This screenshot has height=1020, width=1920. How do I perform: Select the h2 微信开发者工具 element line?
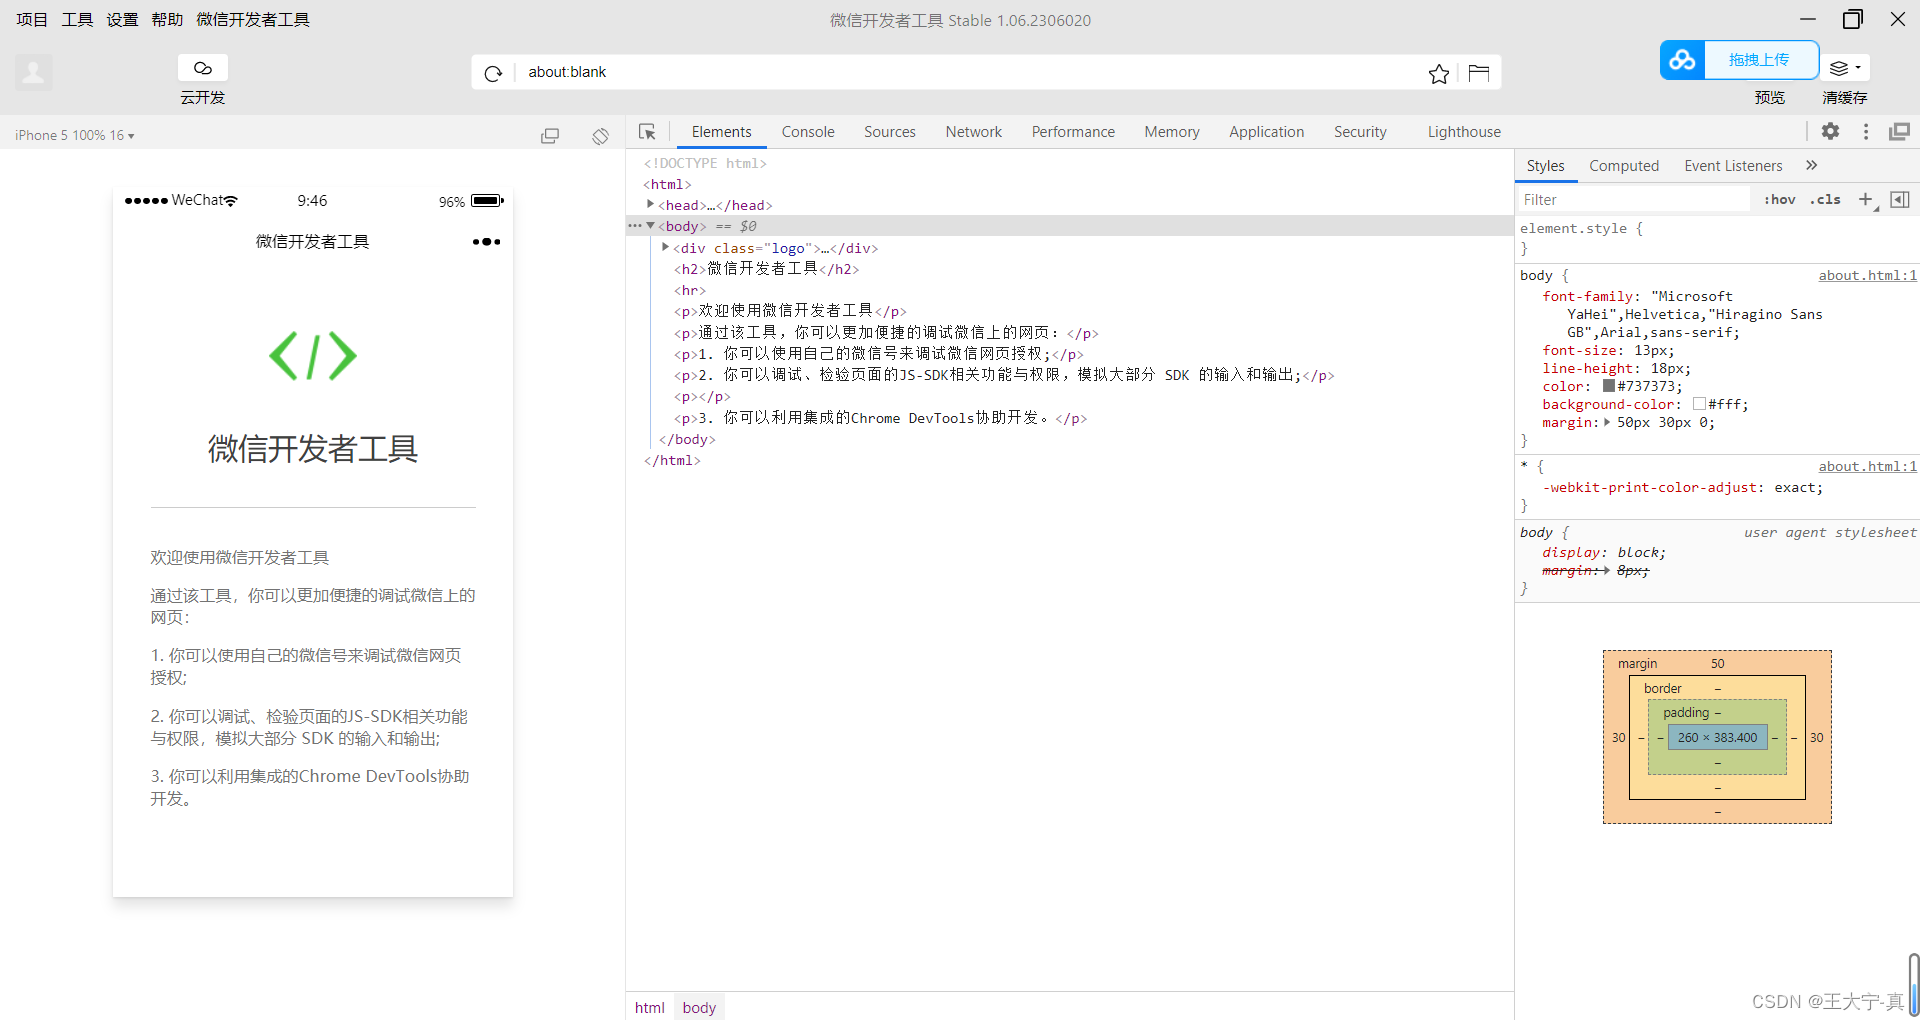click(x=767, y=269)
